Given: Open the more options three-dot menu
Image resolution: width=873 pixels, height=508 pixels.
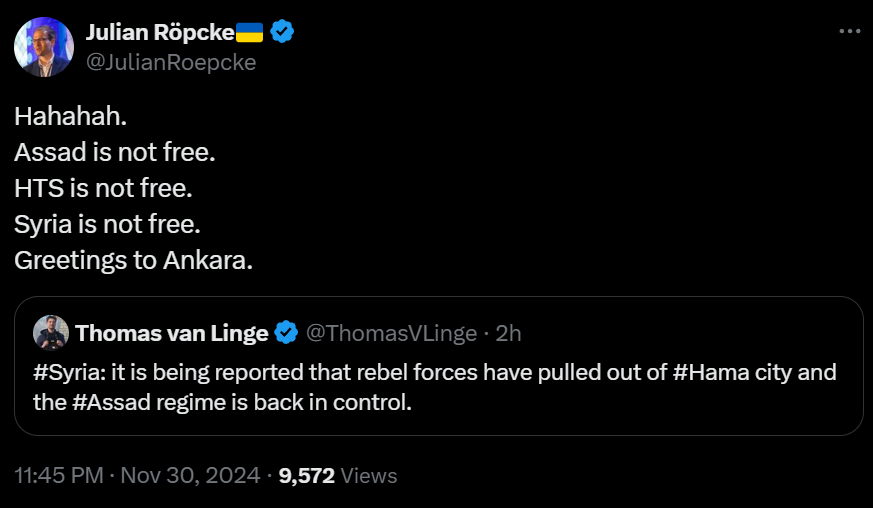Looking at the screenshot, I should (849, 31).
